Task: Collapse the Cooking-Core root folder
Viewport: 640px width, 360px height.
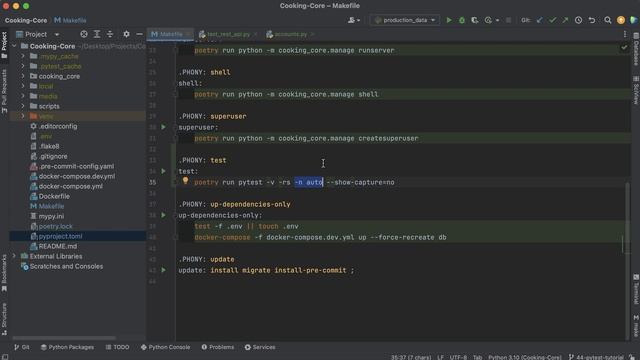Action: point(15,46)
